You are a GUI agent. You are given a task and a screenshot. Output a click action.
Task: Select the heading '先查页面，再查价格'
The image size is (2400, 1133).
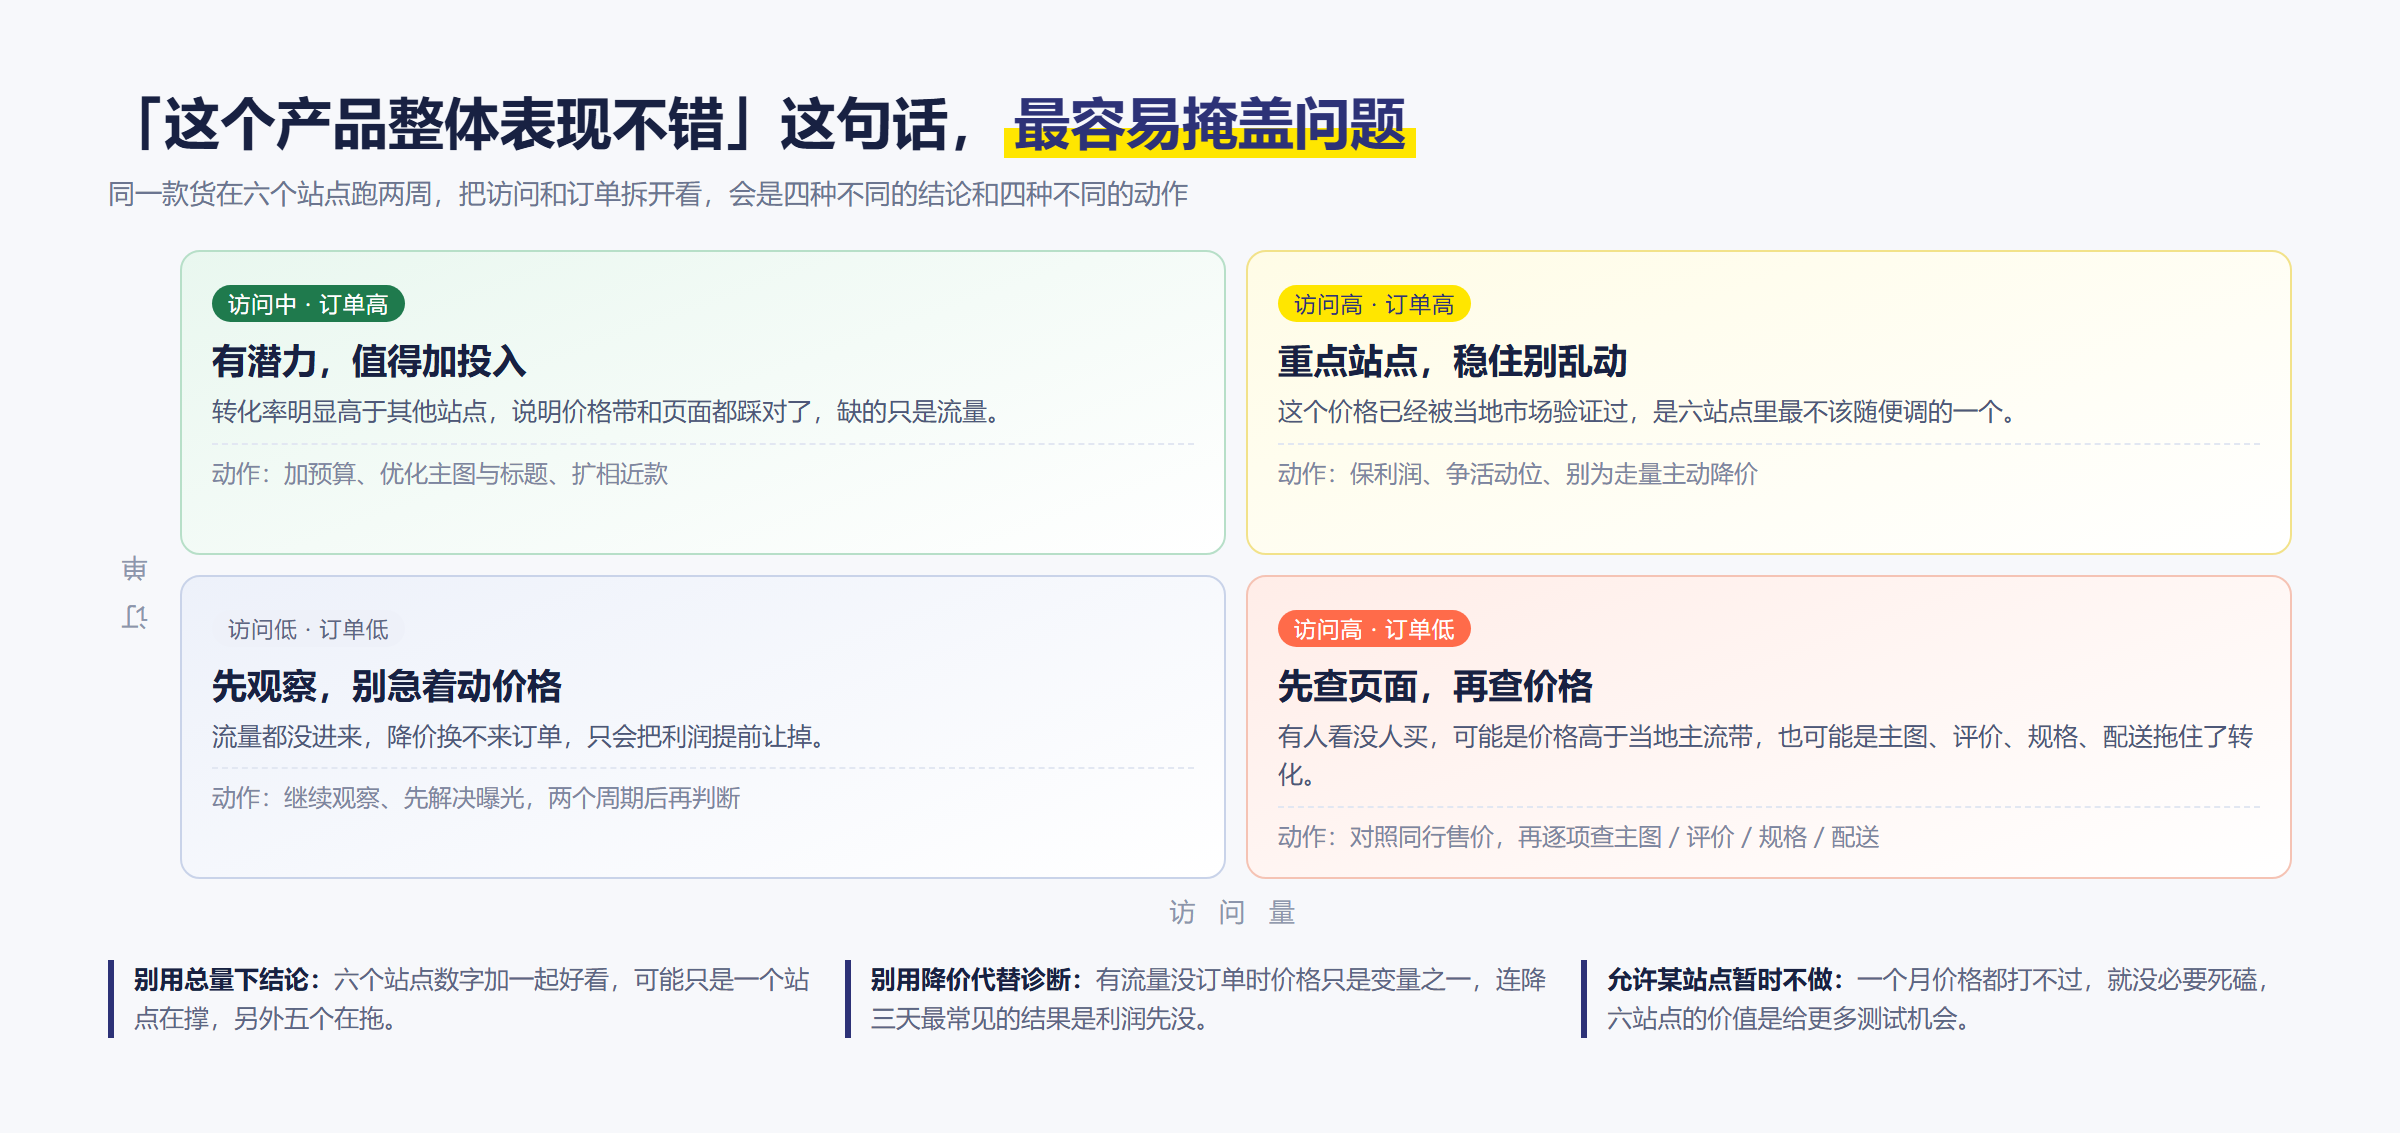tap(1435, 686)
